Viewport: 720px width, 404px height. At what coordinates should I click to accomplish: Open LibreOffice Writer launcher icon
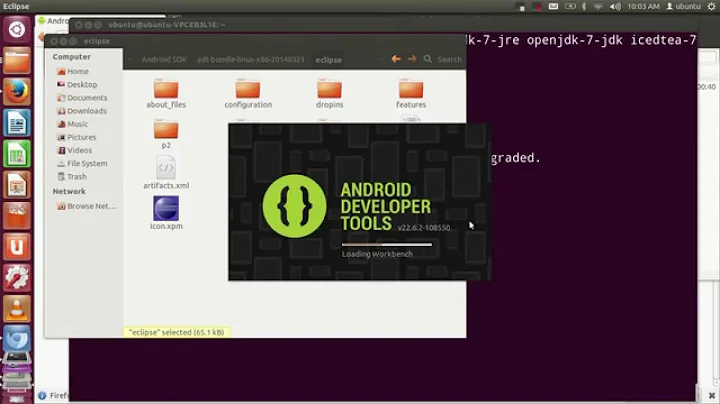pos(17,123)
